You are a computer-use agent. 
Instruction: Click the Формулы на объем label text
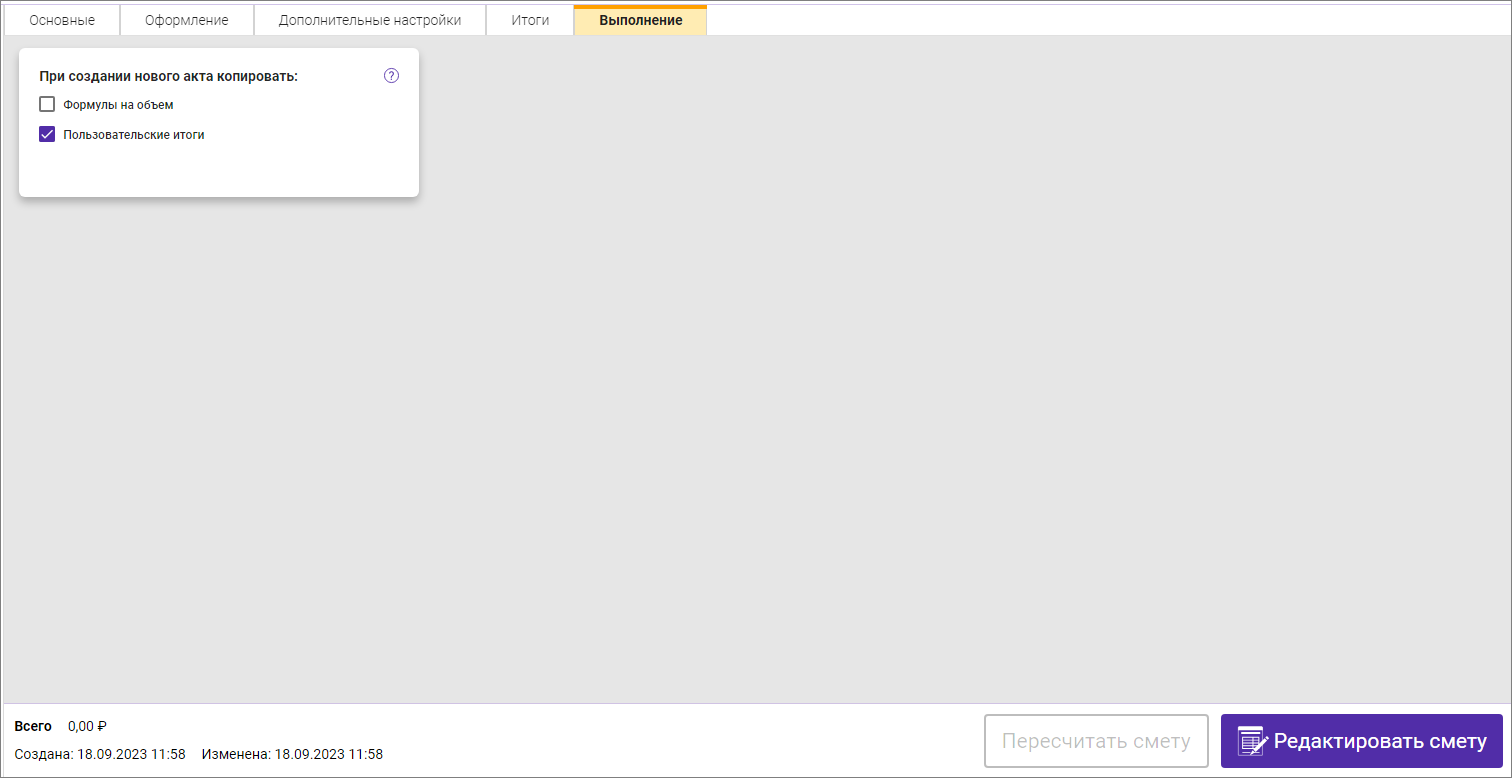coord(118,105)
